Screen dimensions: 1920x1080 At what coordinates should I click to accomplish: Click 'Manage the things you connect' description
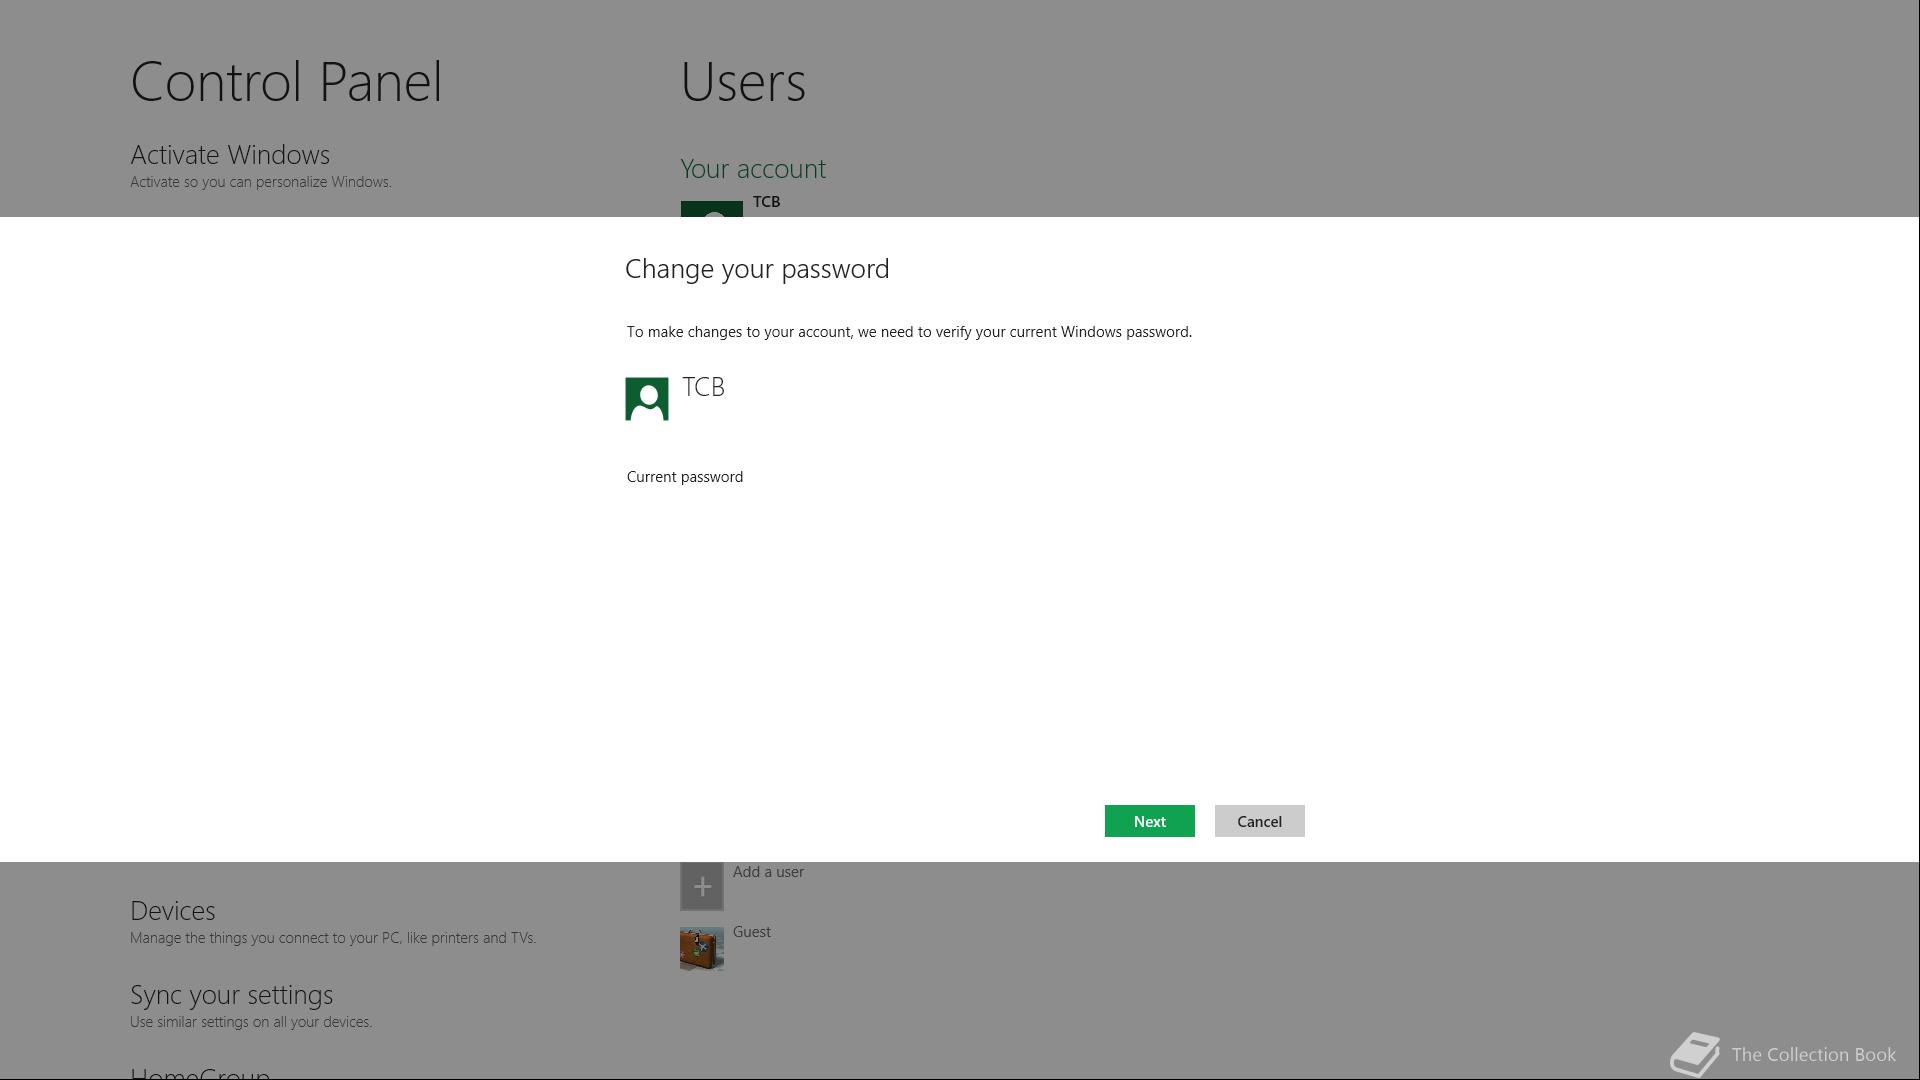pyautogui.click(x=333, y=938)
